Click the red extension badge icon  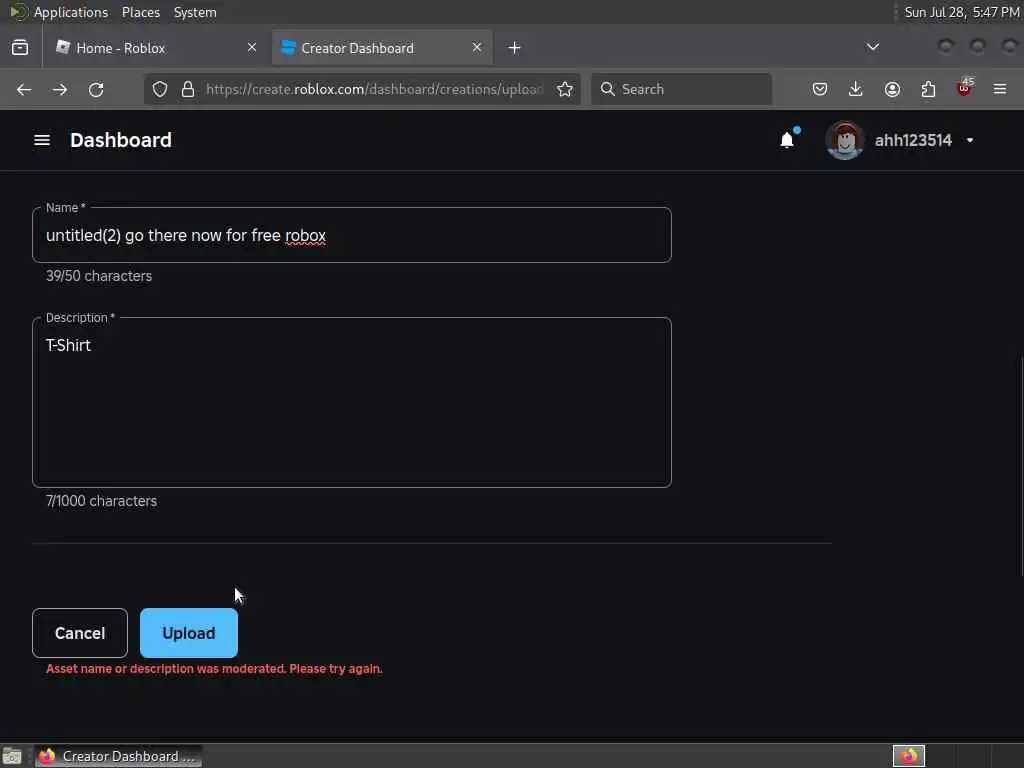[965, 88]
